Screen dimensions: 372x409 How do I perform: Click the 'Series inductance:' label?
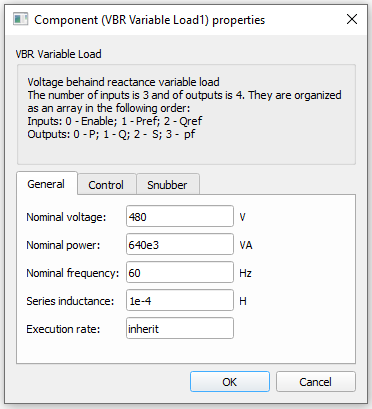tap(70, 301)
